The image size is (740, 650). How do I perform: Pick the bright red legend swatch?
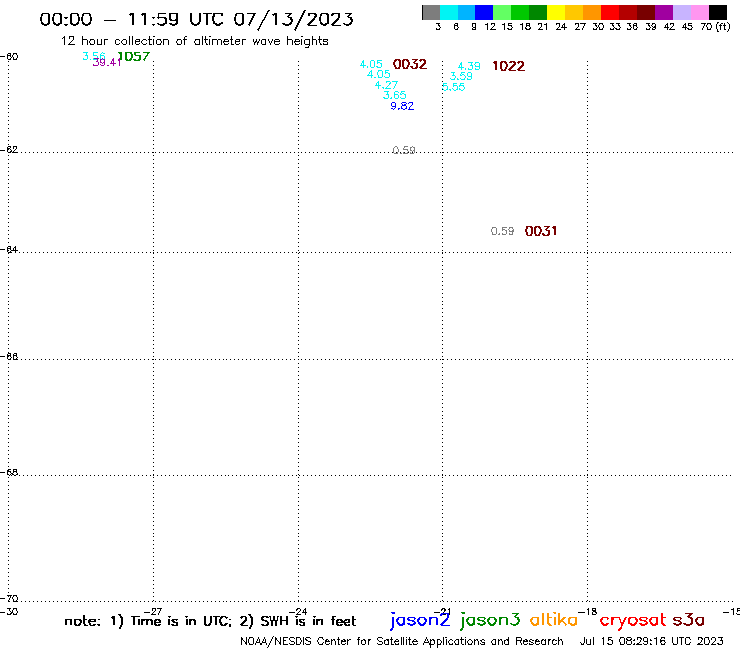[x=610, y=12]
